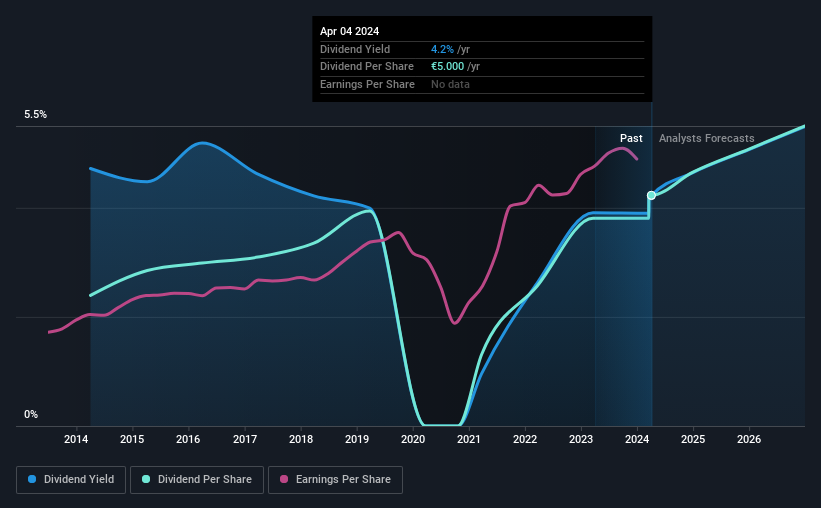Click the 2020 x-axis label
The image size is (821, 508).
[413, 439]
